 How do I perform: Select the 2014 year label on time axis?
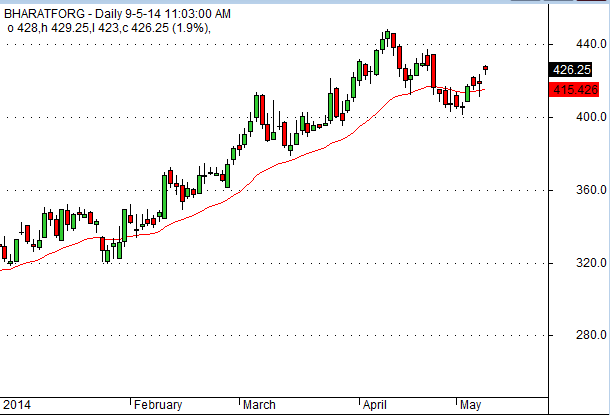(x=15, y=405)
